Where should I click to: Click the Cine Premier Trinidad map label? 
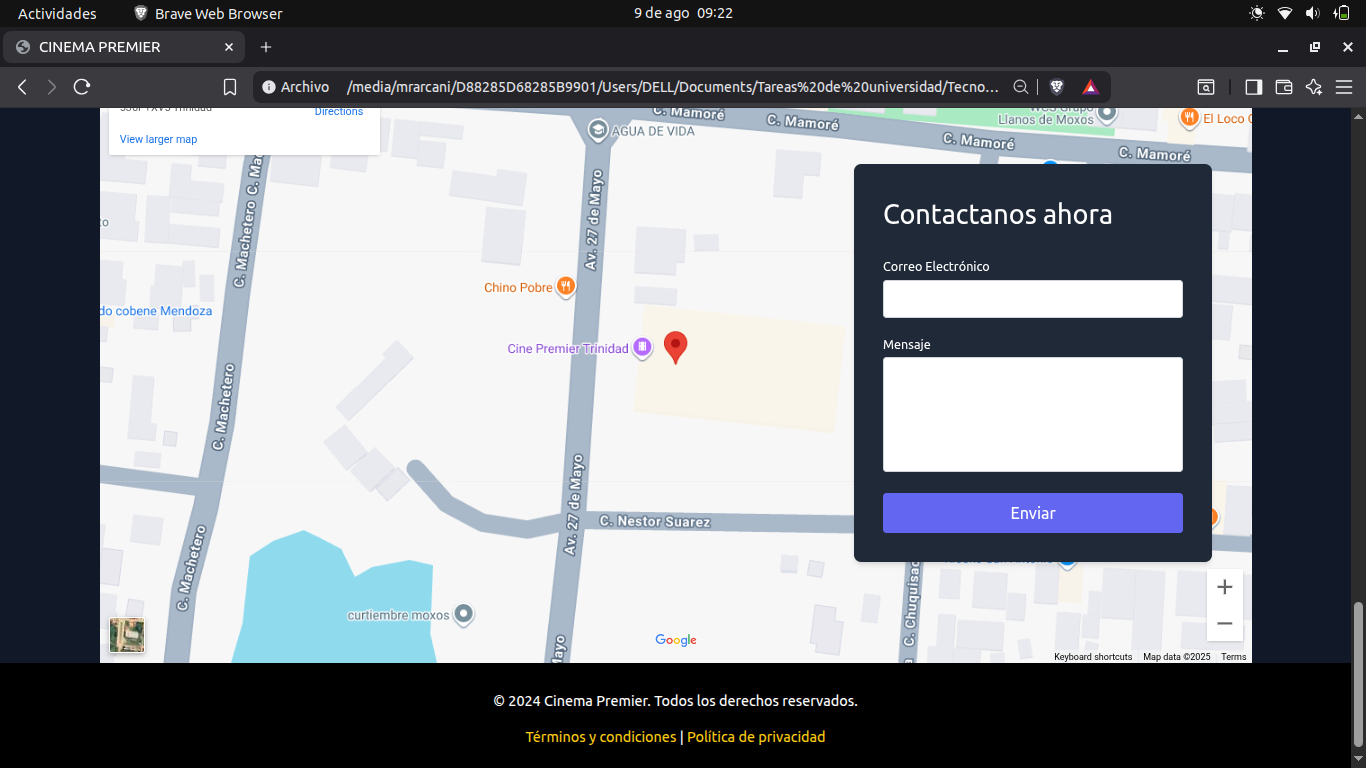pos(568,348)
